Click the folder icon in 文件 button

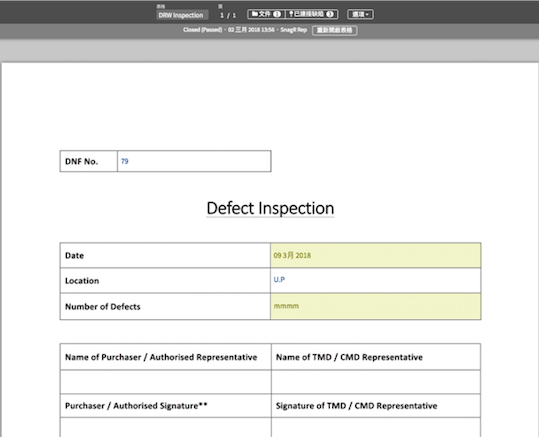click(255, 14)
